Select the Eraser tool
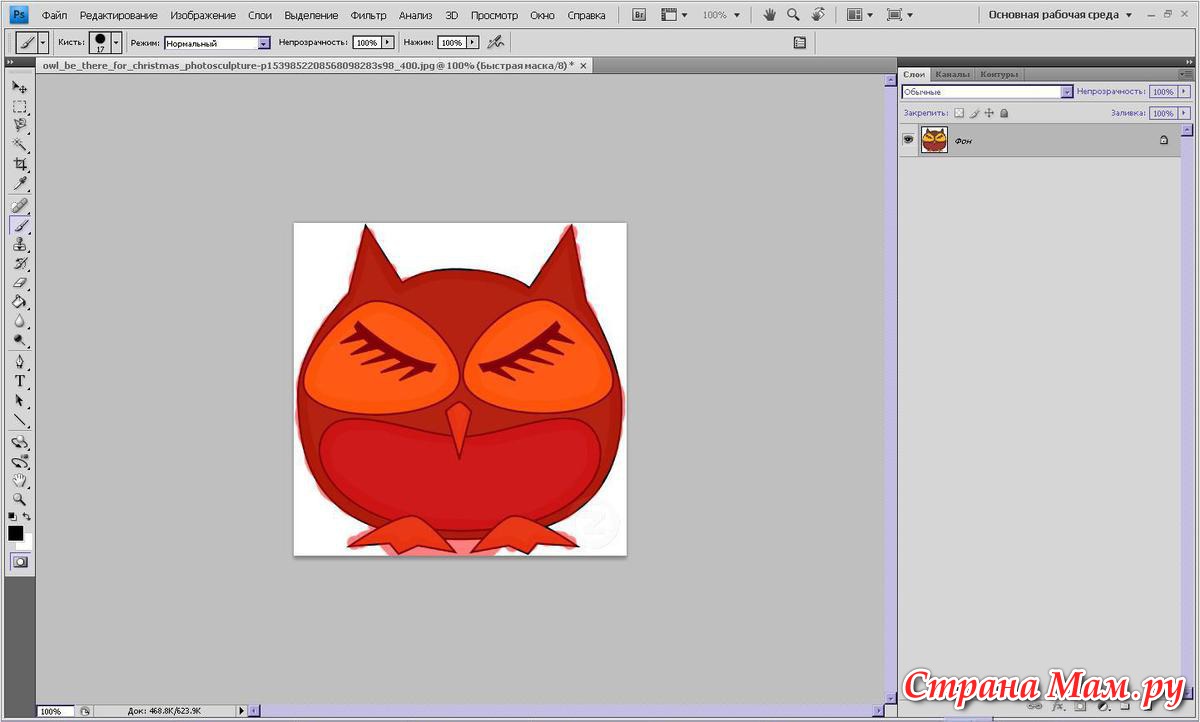The height and width of the screenshot is (722, 1200). click(x=19, y=283)
